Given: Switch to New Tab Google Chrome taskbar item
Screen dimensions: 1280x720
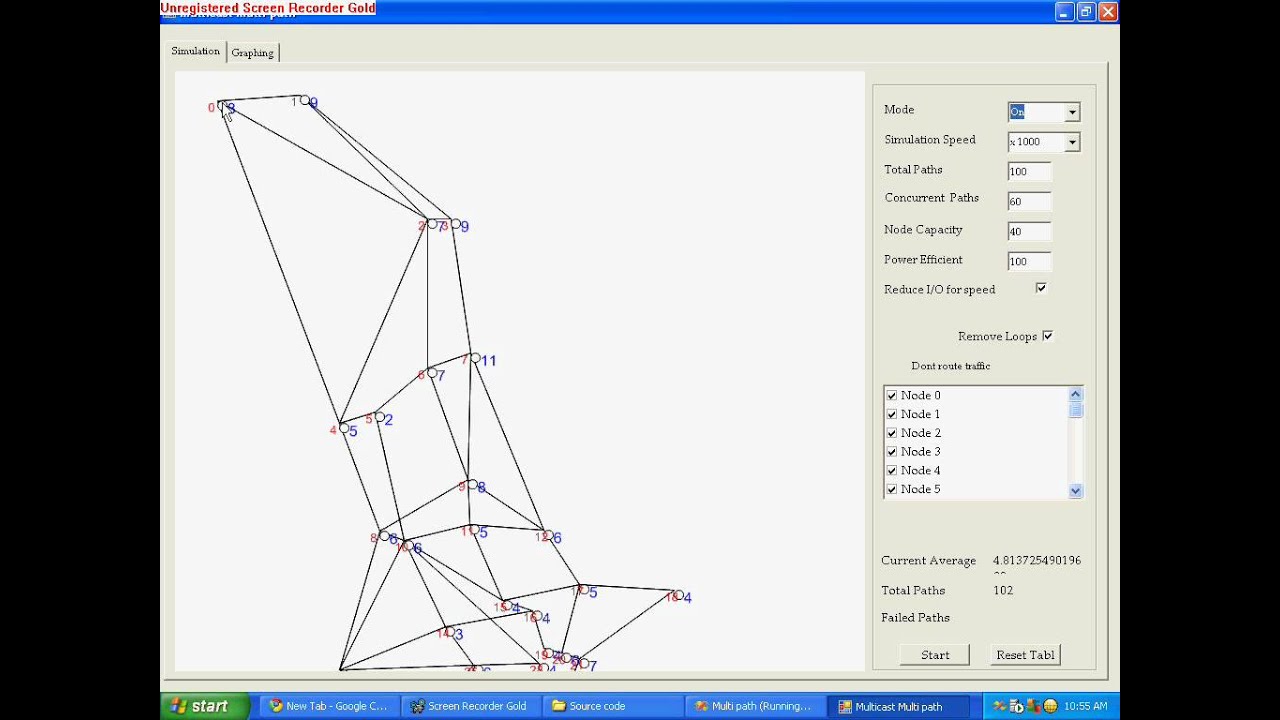Looking at the screenshot, I should (x=330, y=706).
